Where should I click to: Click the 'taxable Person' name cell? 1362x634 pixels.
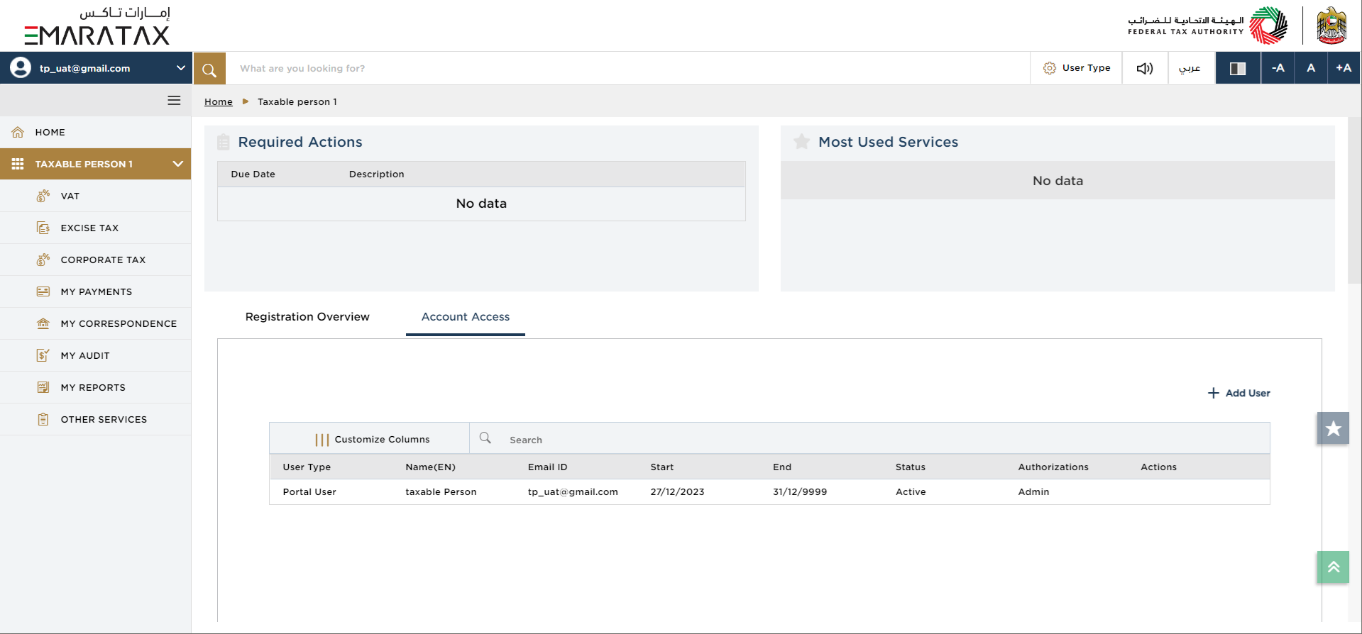pyautogui.click(x=441, y=492)
